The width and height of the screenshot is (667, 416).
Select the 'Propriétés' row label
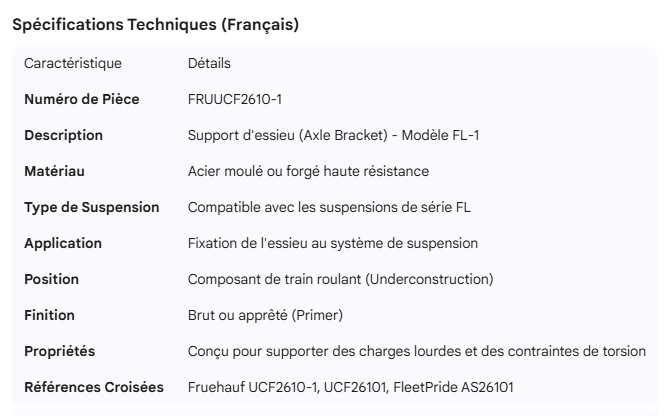click(59, 351)
